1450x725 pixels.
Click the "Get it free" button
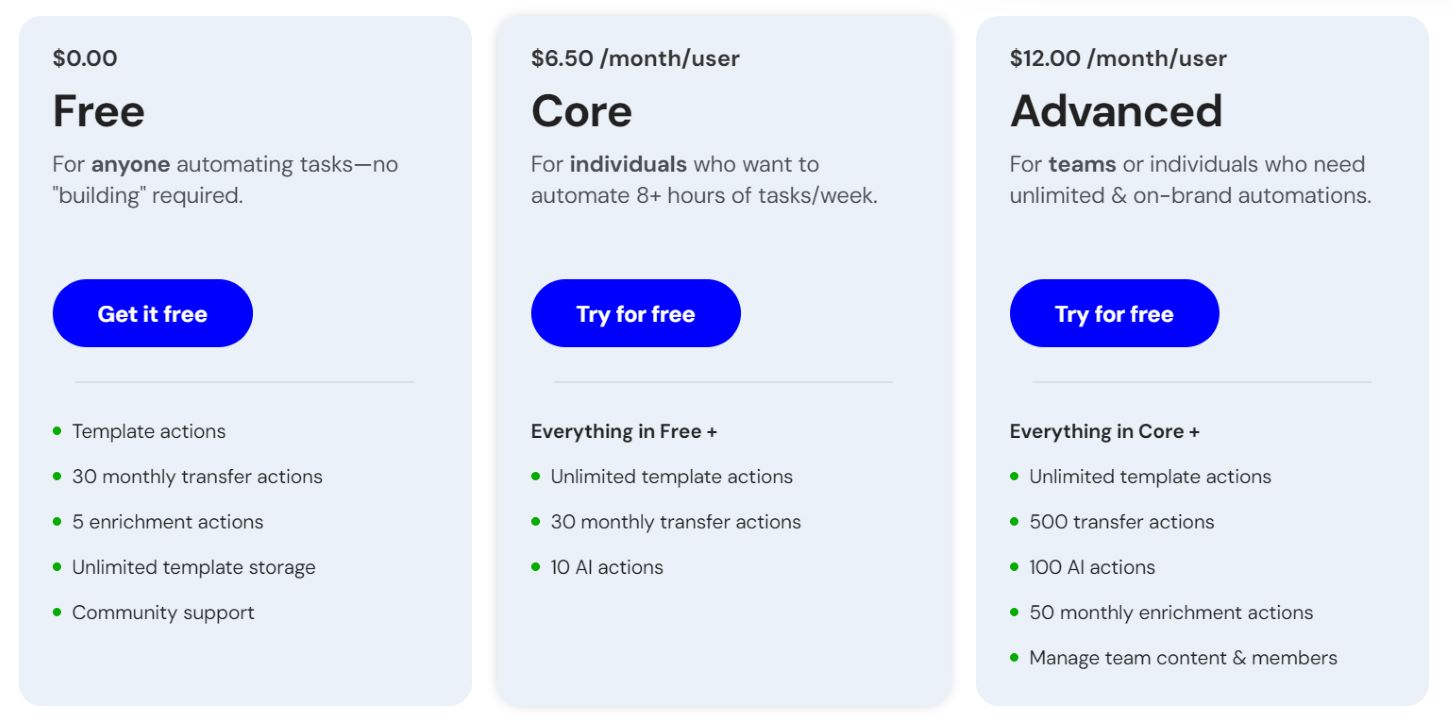(152, 313)
